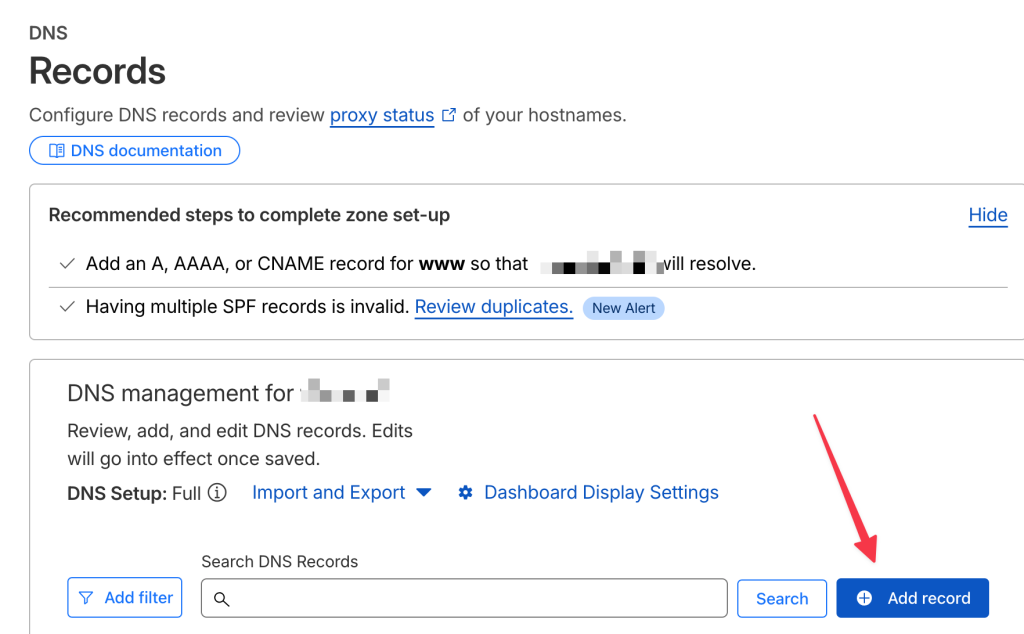Click the external link icon beside proxy status

(x=449, y=115)
